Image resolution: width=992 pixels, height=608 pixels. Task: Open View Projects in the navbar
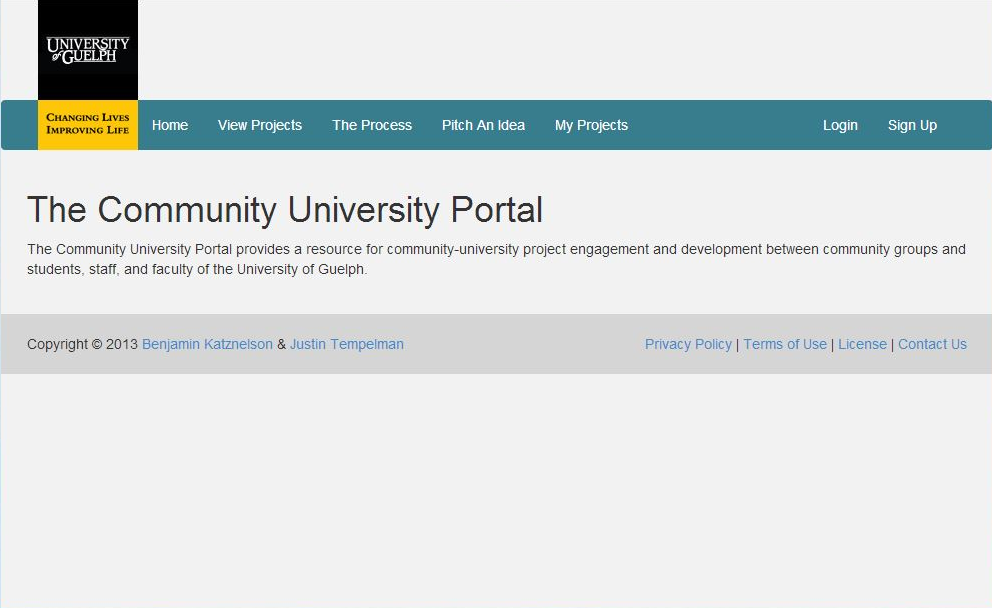coord(260,125)
